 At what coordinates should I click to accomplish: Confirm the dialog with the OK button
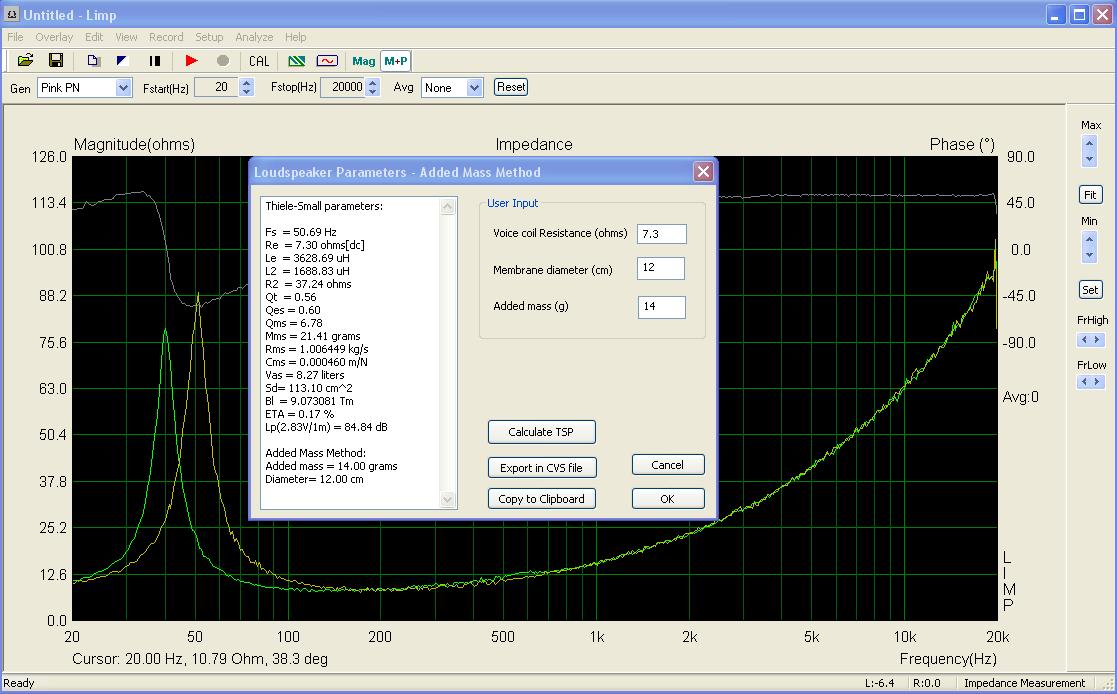(667, 499)
